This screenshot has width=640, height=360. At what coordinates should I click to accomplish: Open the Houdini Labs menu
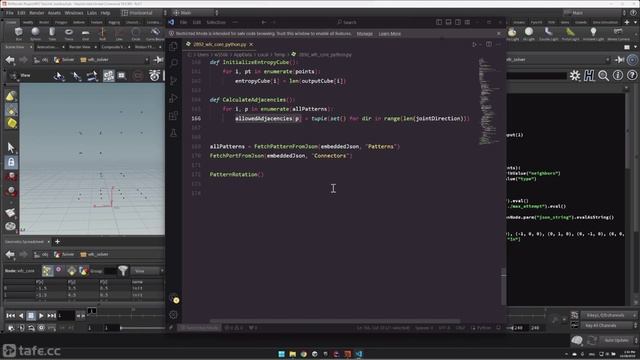click(x=92, y=13)
